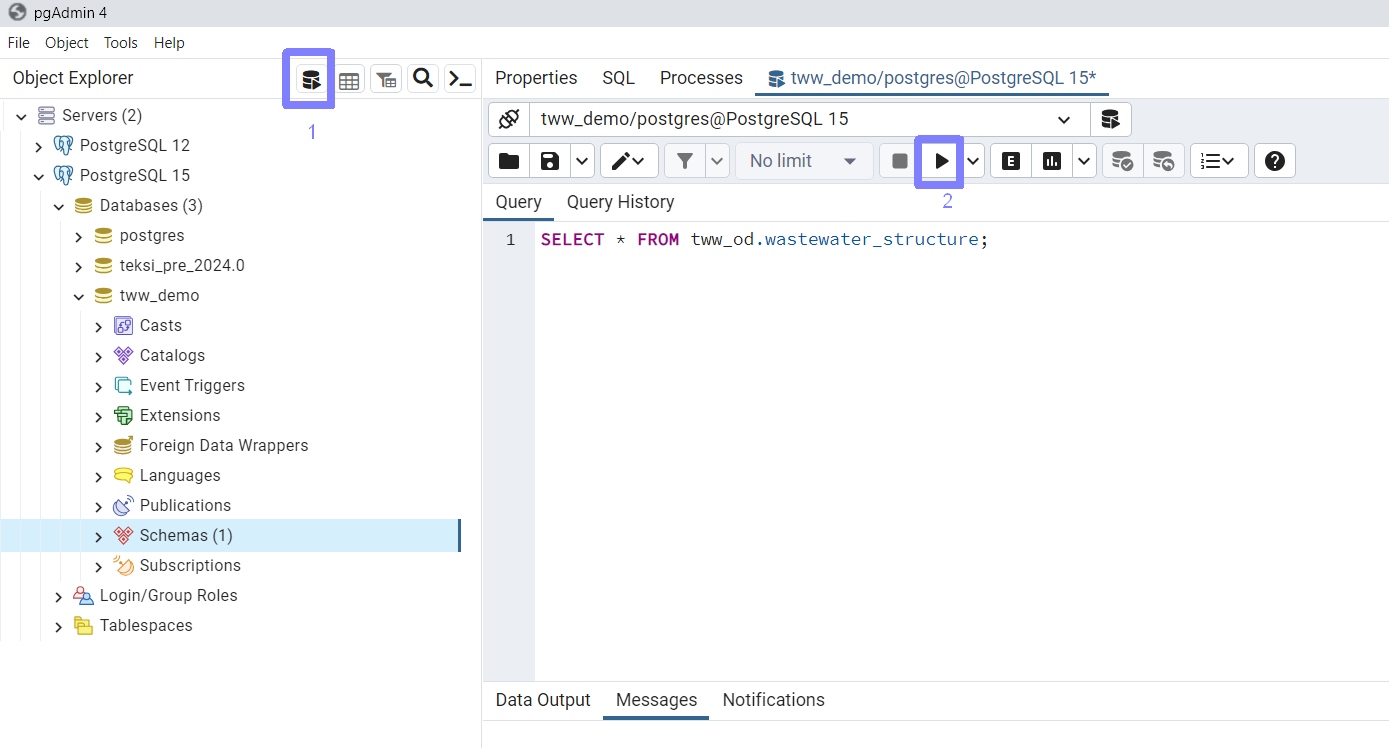Collapse the Servers (2) node
1389x748 pixels.
(x=21, y=117)
